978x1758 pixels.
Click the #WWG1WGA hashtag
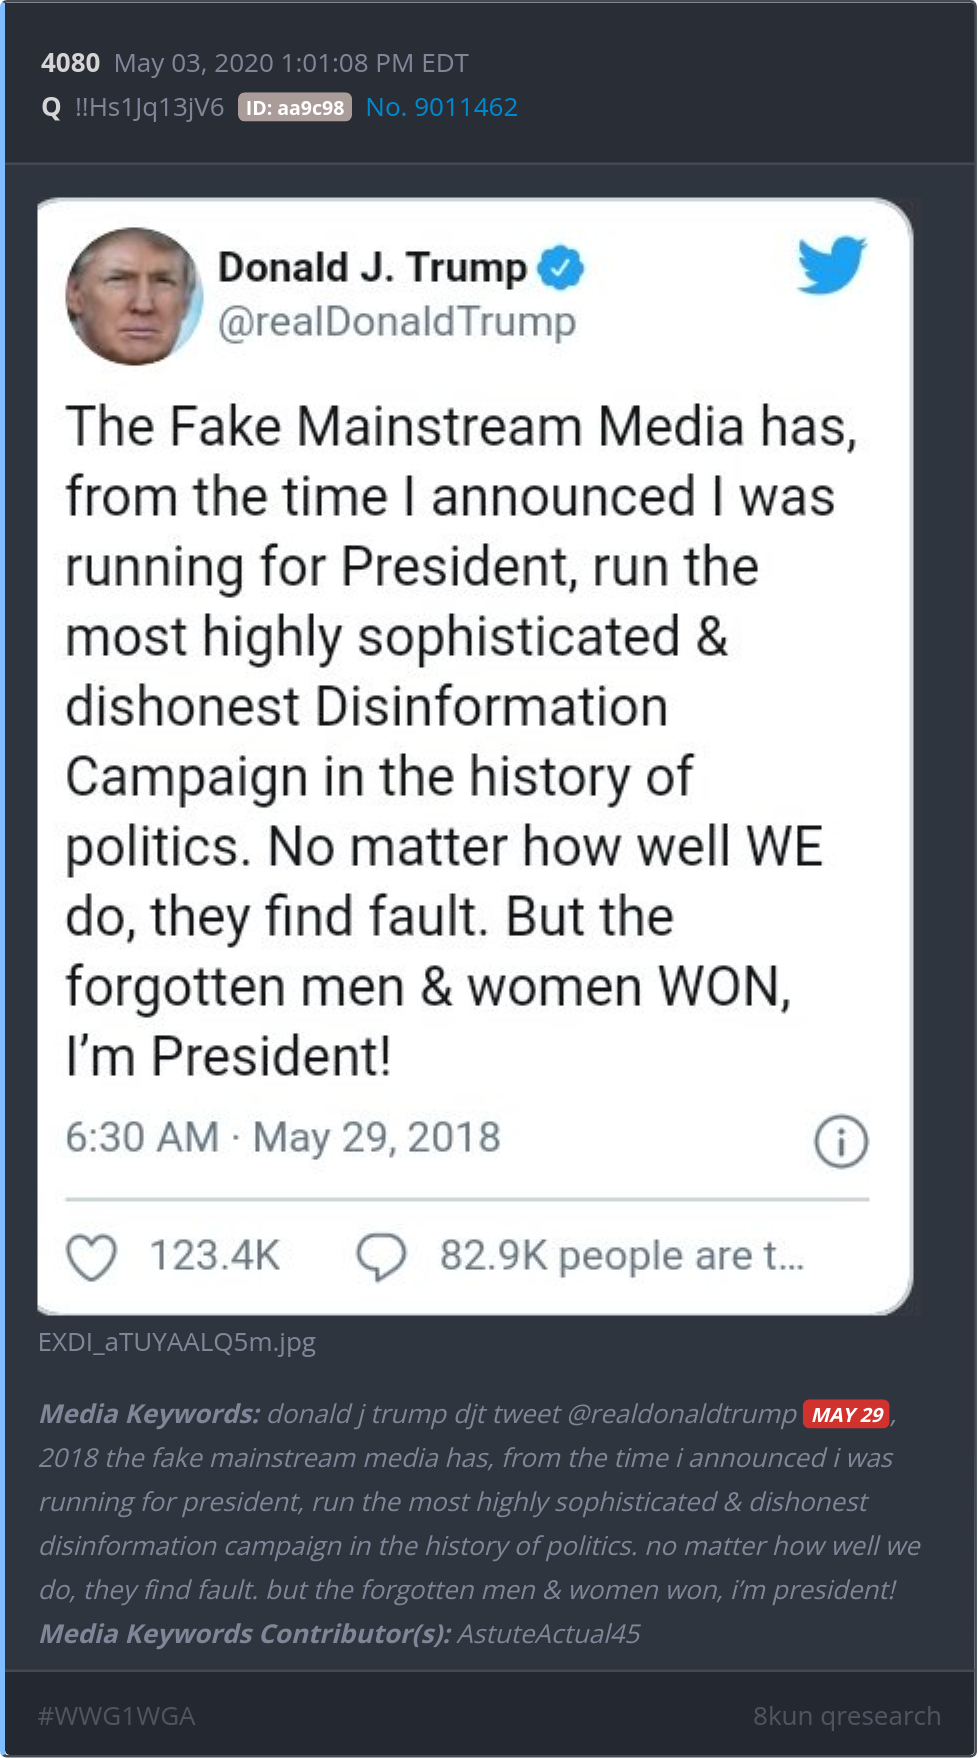pos(116,1716)
